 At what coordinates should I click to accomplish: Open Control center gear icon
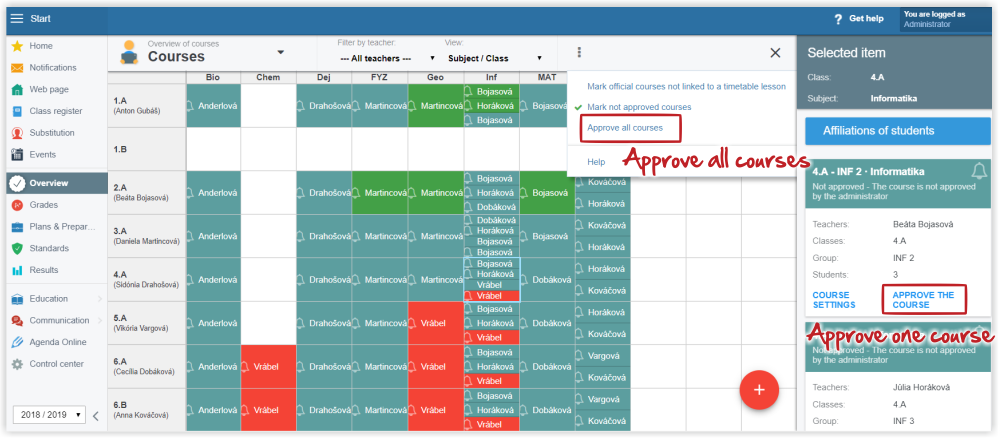click(17, 364)
